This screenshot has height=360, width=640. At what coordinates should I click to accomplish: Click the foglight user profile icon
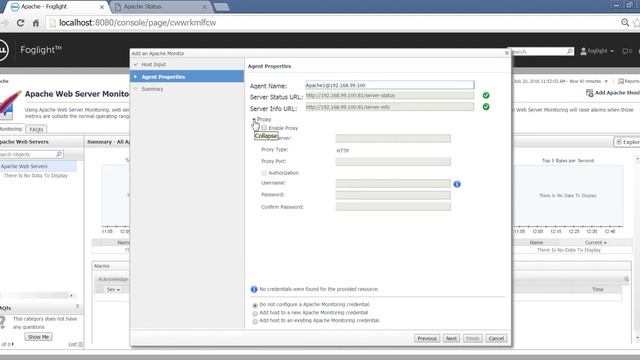click(584, 51)
